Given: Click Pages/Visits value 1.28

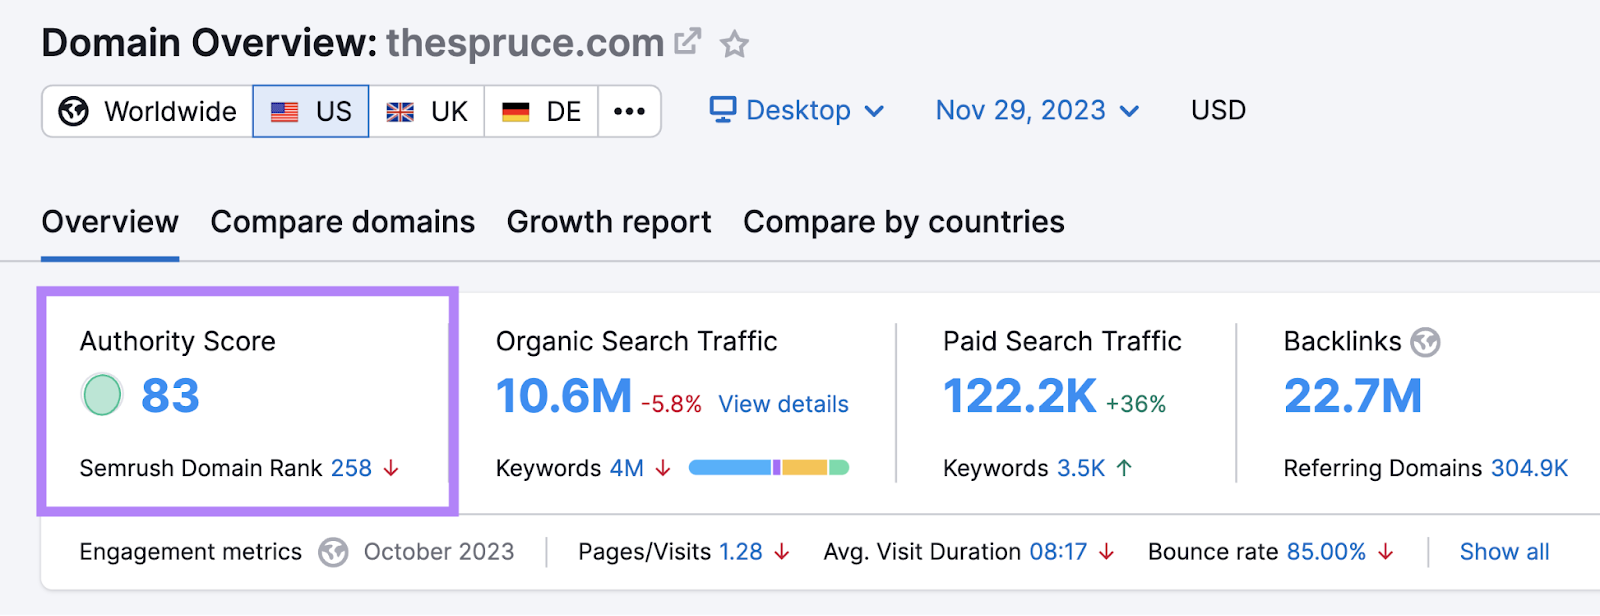Looking at the screenshot, I should (x=741, y=552).
